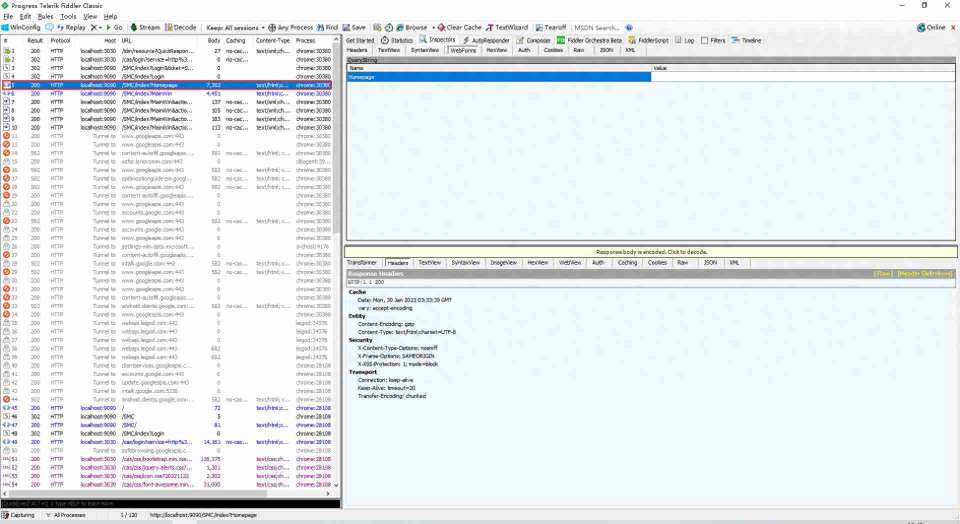This screenshot has height=524, width=960.
Task: Toggle the Decode option
Action: coord(181,28)
